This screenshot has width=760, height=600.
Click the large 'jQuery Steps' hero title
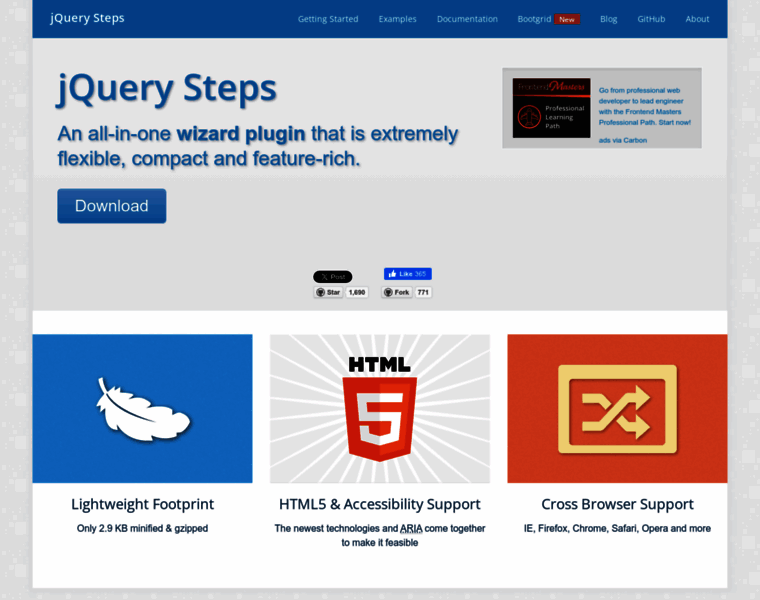167,89
